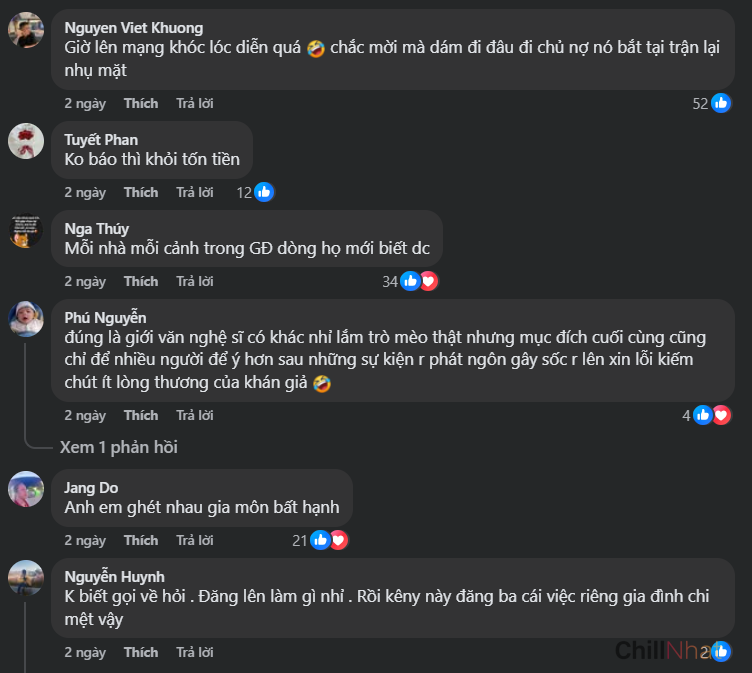Click like reaction icon on Phú Nguyễn's comment
The image size is (752, 673).
coord(703,415)
